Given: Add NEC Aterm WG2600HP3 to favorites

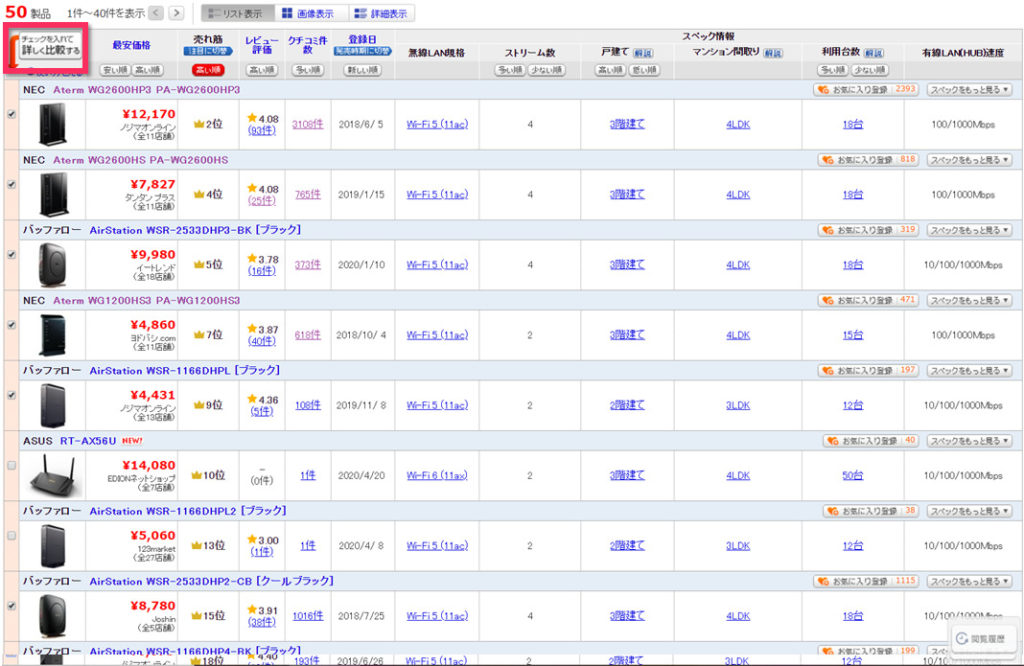Looking at the screenshot, I should [867, 89].
